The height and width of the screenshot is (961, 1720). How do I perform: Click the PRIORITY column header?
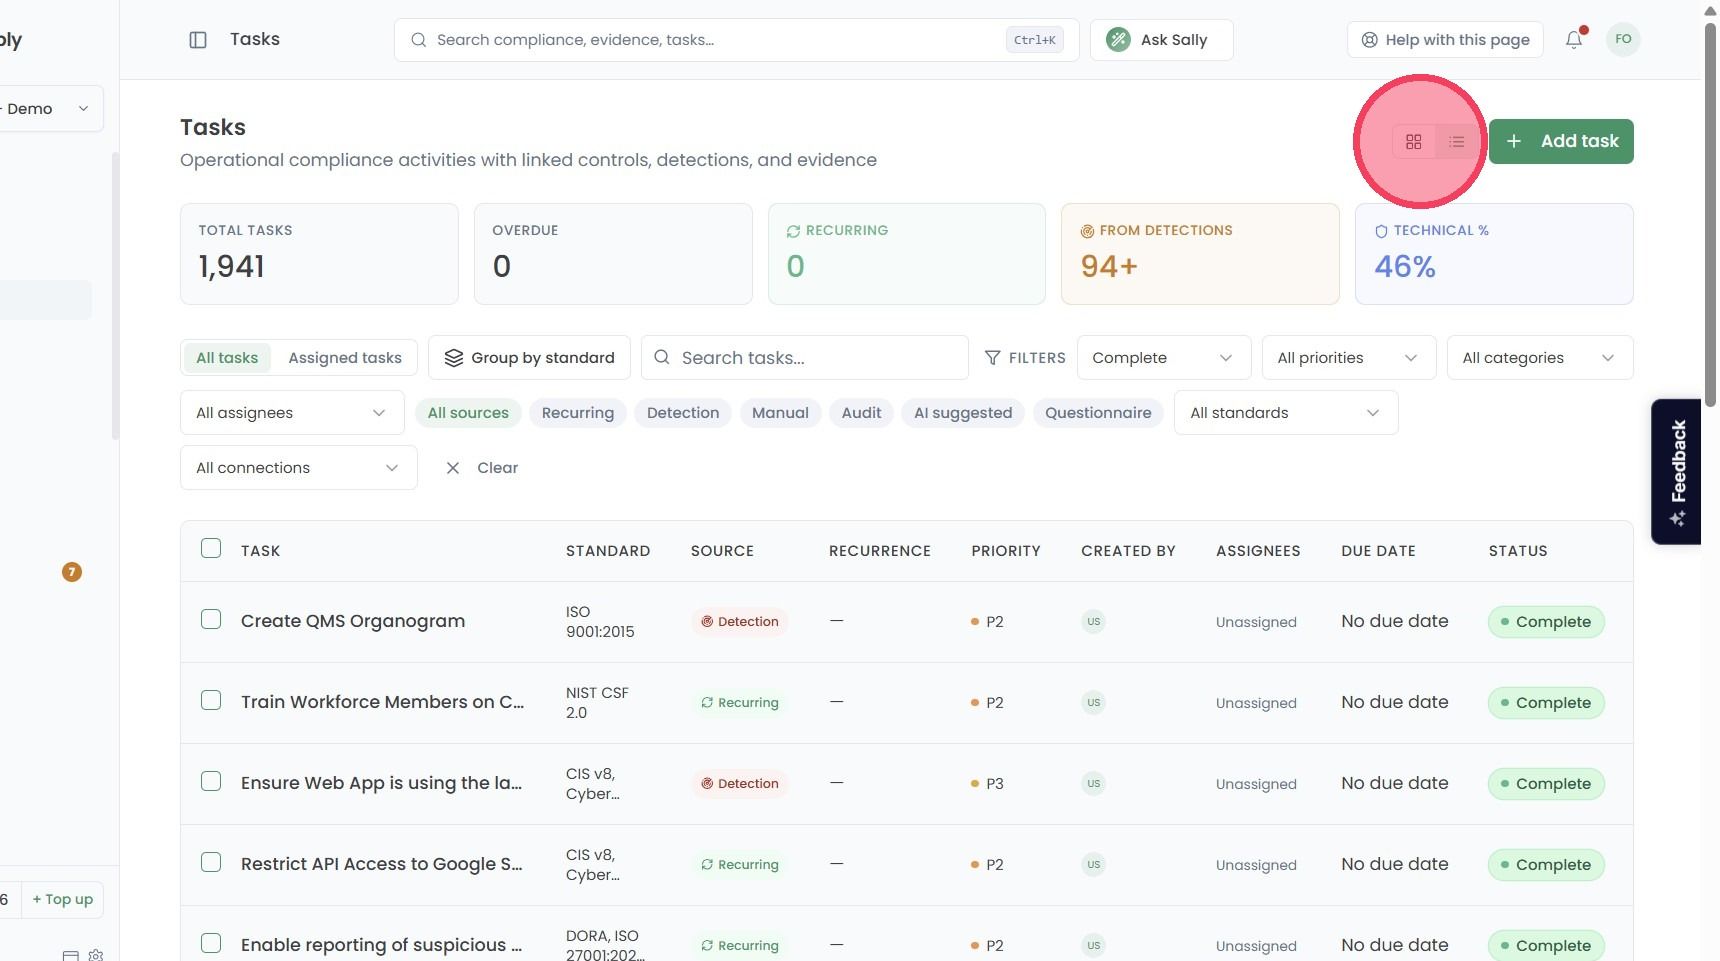[1006, 551]
